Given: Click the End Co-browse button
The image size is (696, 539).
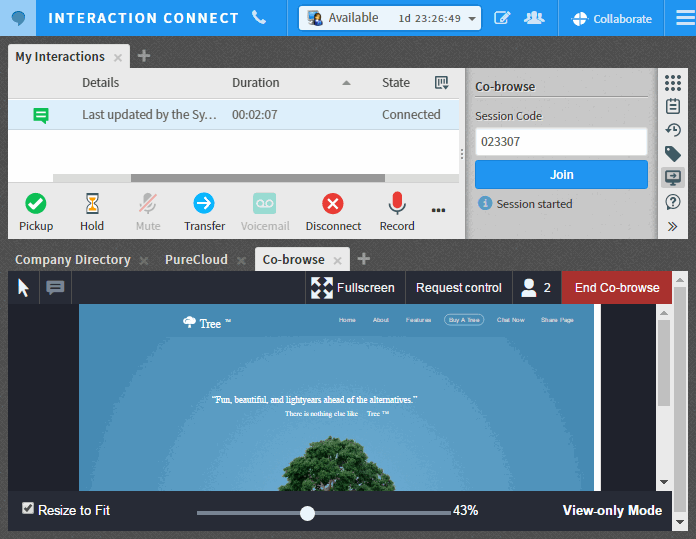Looking at the screenshot, I should (x=617, y=288).
